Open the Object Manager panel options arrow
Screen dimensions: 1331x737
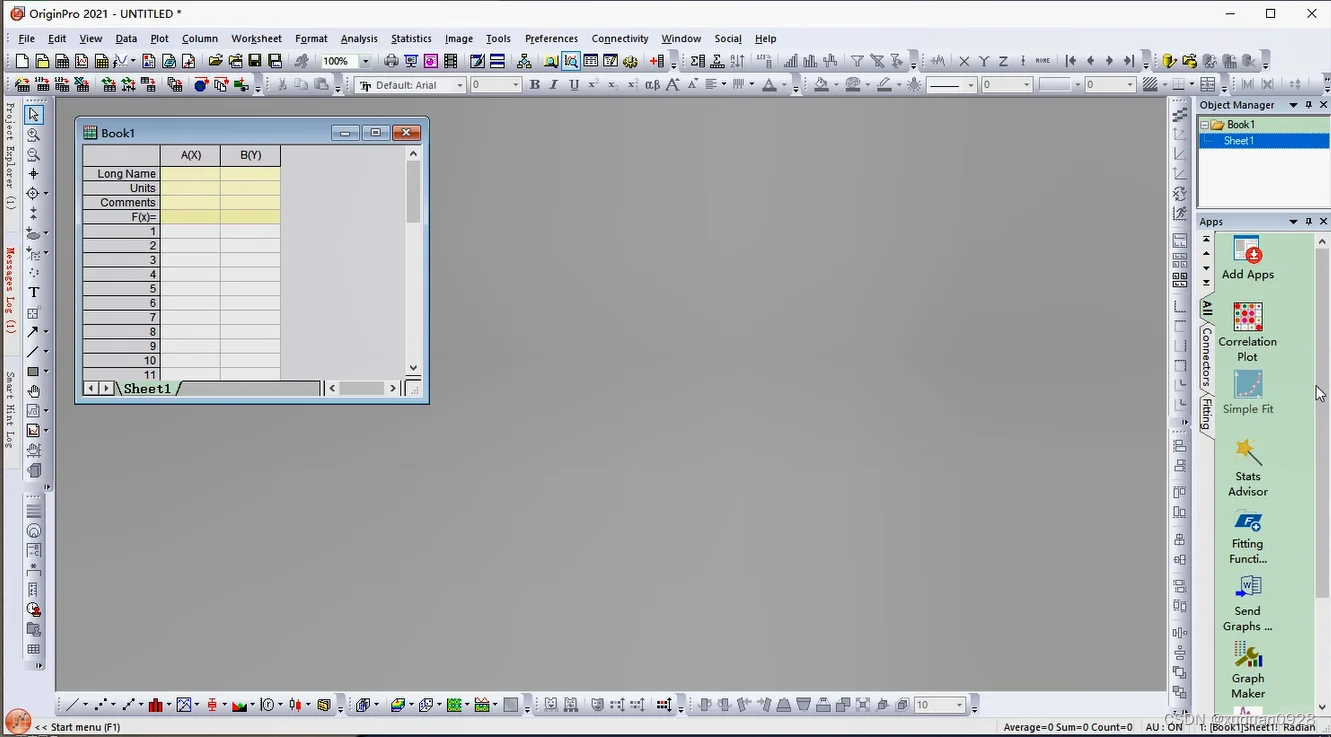[1293, 105]
